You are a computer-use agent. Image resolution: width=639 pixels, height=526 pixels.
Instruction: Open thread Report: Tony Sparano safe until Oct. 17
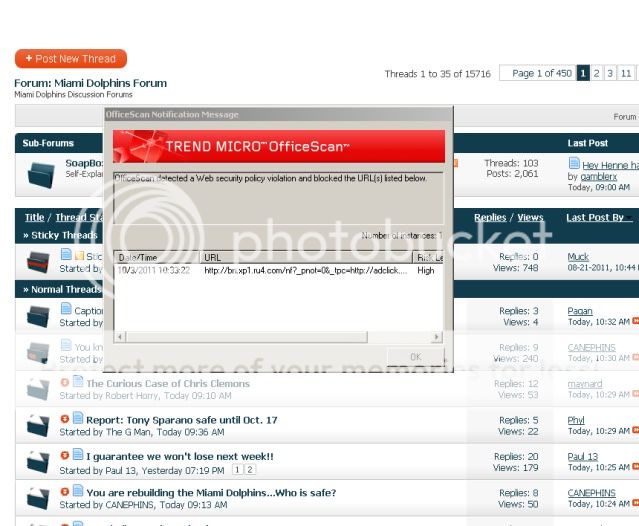pos(182,420)
